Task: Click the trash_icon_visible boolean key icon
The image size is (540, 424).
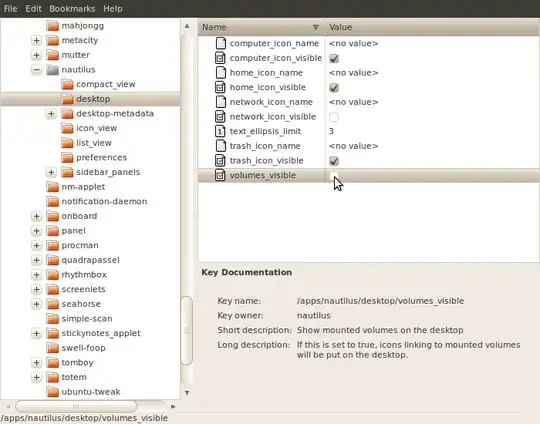Action: pos(220,161)
